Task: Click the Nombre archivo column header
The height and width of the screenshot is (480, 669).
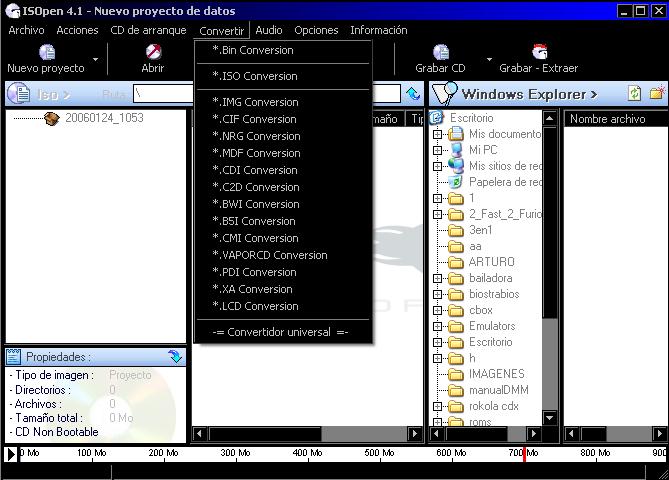Action: 607,119
